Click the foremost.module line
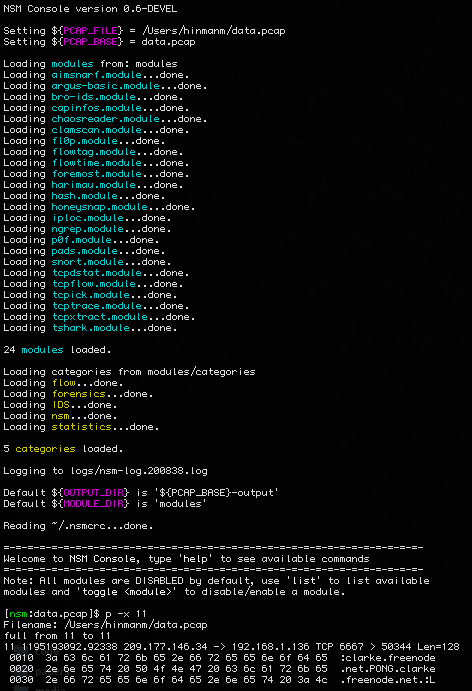Image resolution: width=472 pixels, height=691 pixels. pos(96,174)
